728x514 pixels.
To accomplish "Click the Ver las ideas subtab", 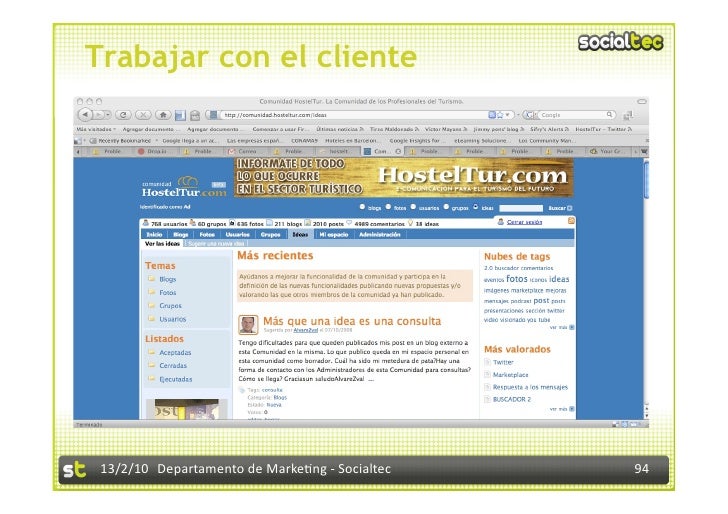I will pyautogui.click(x=162, y=243).
